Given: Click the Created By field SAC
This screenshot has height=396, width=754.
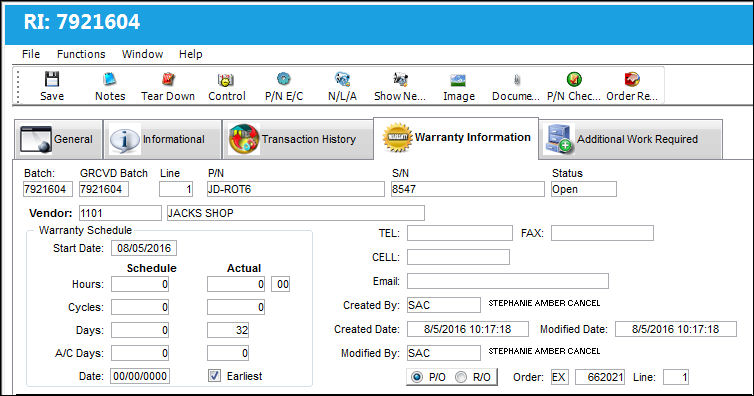Looking at the screenshot, I should (443, 305).
